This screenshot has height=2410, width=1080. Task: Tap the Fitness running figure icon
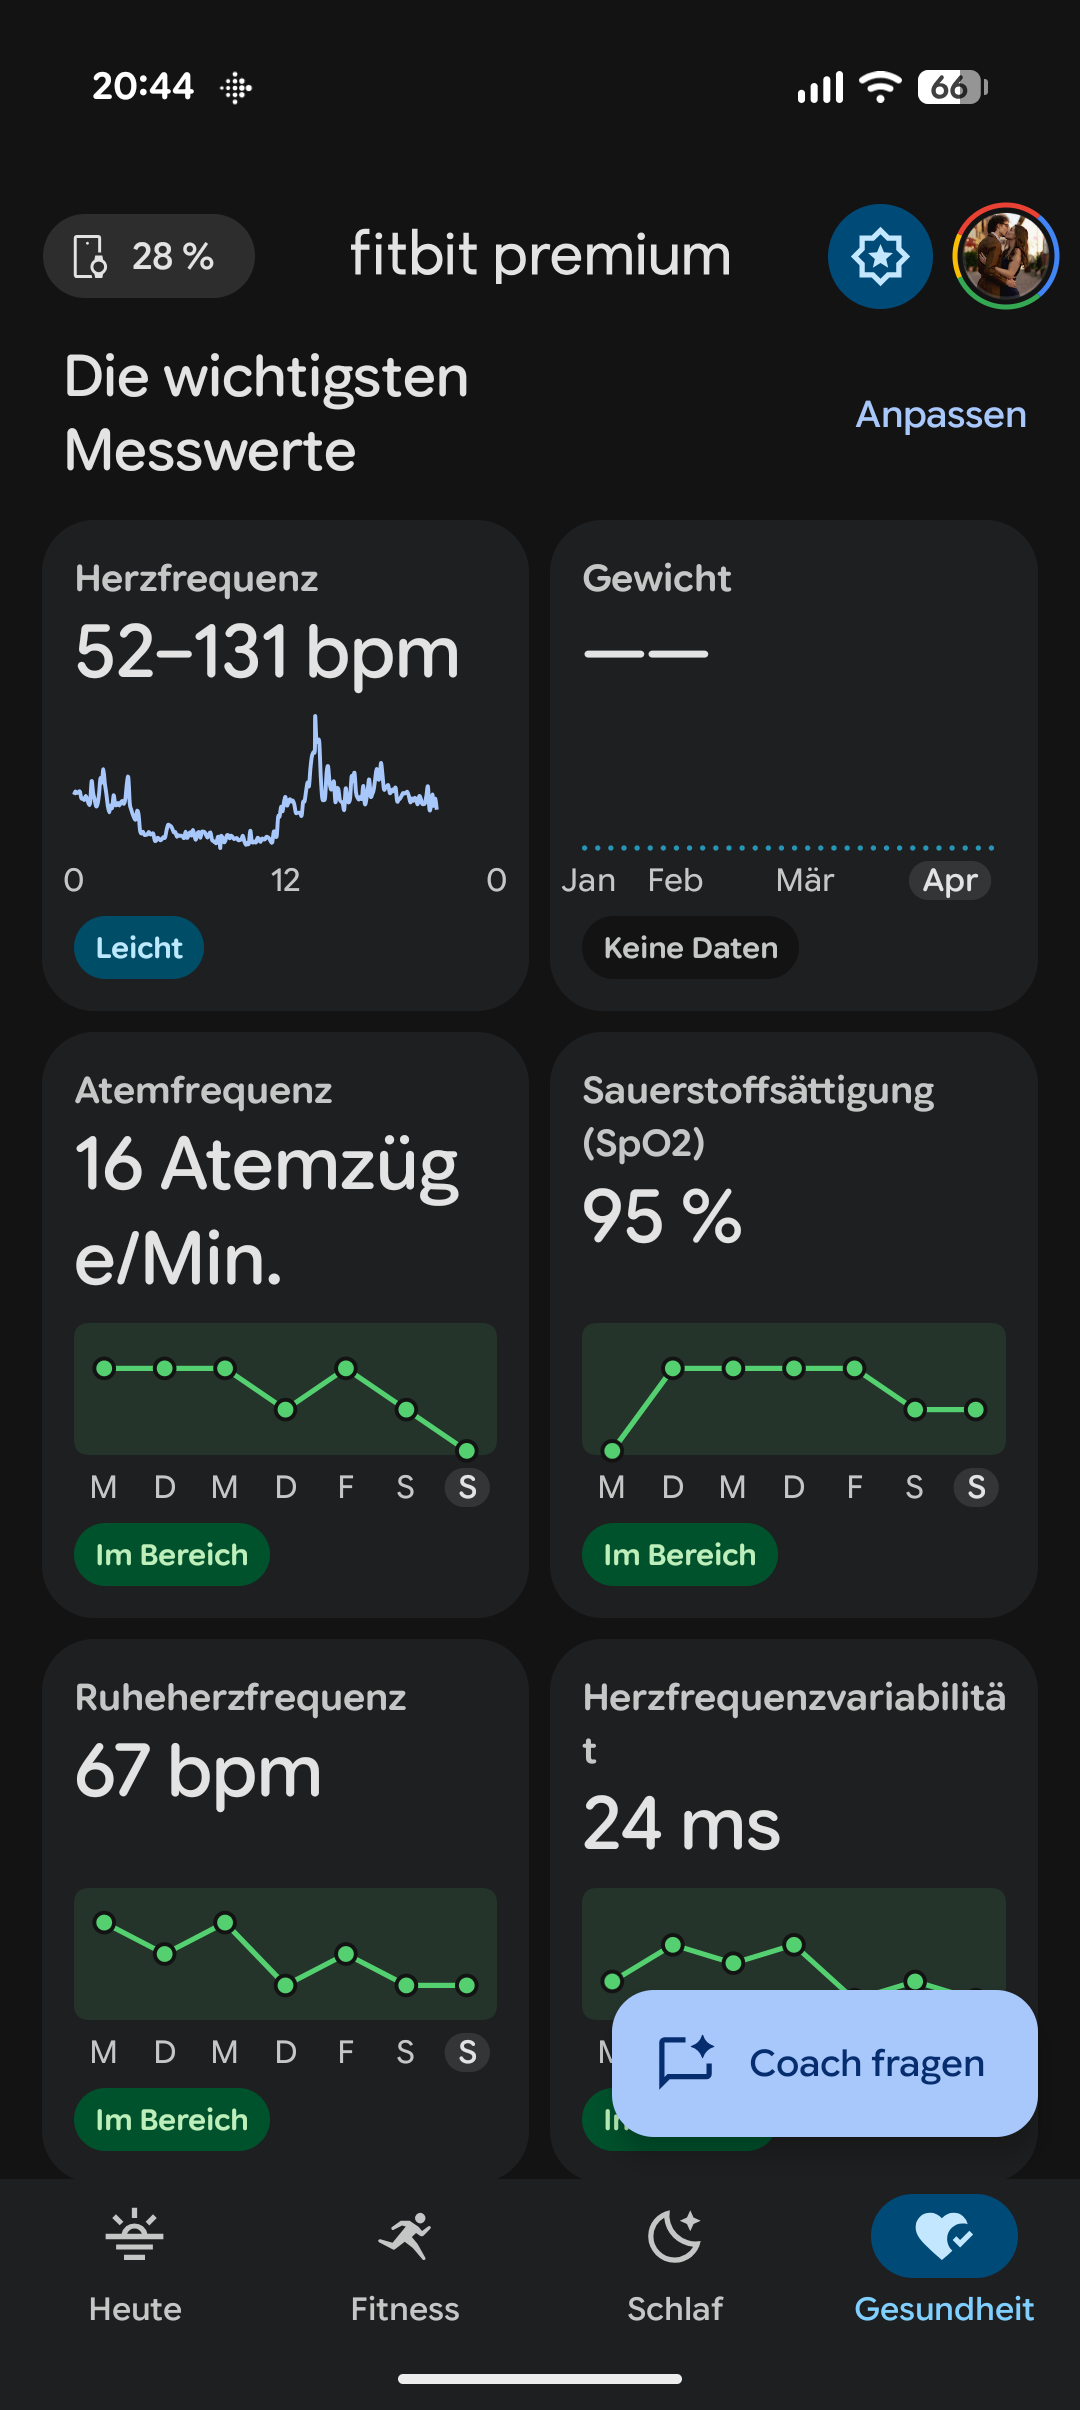tap(405, 2236)
